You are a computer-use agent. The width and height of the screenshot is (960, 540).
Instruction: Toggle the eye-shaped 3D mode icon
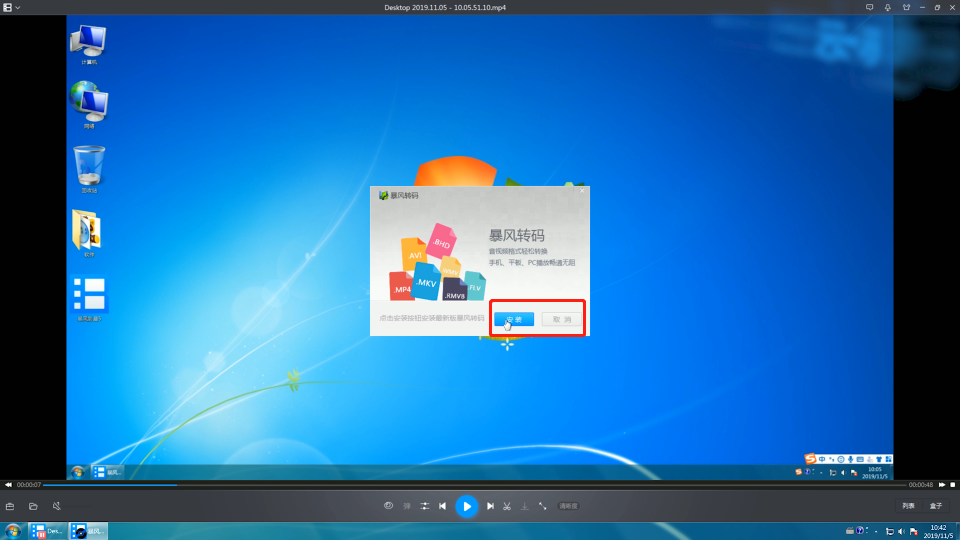click(388, 506)
